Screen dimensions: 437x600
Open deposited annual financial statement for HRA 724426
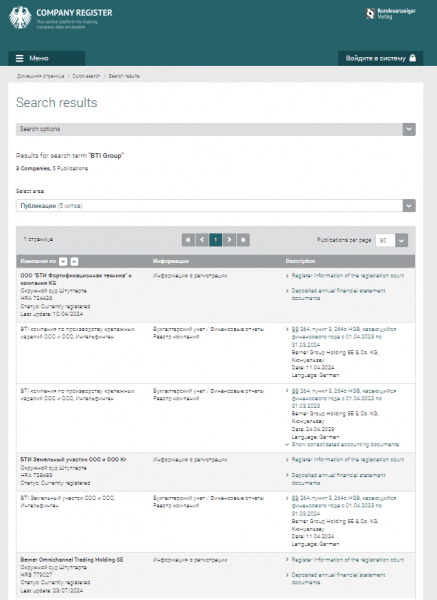tap(338, 294)
